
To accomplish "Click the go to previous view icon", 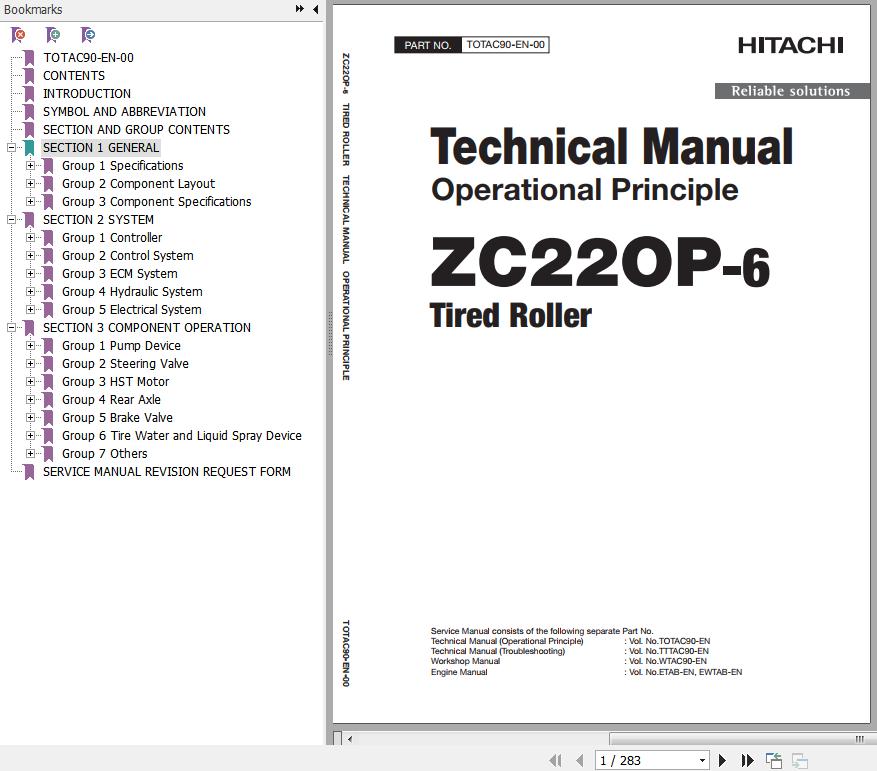I will pos(774,760).
